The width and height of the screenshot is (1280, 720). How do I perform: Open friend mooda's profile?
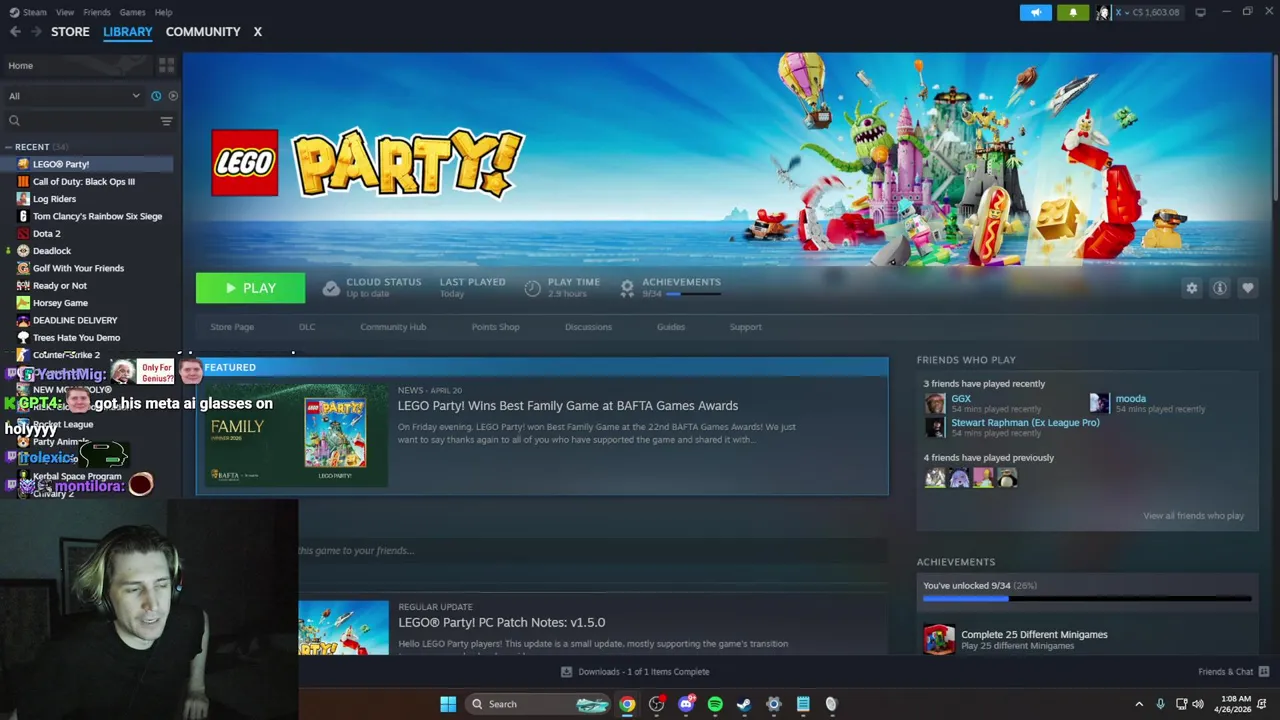click(1130, 399)
